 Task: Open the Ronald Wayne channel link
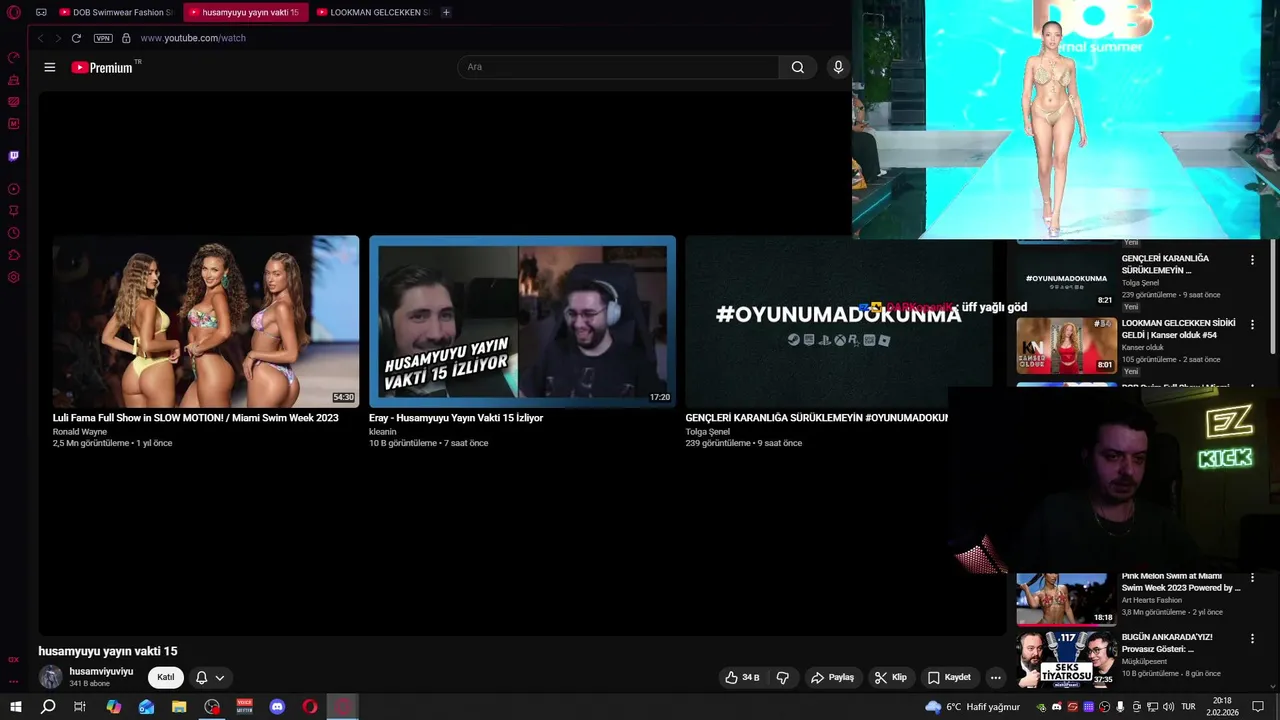80,432
